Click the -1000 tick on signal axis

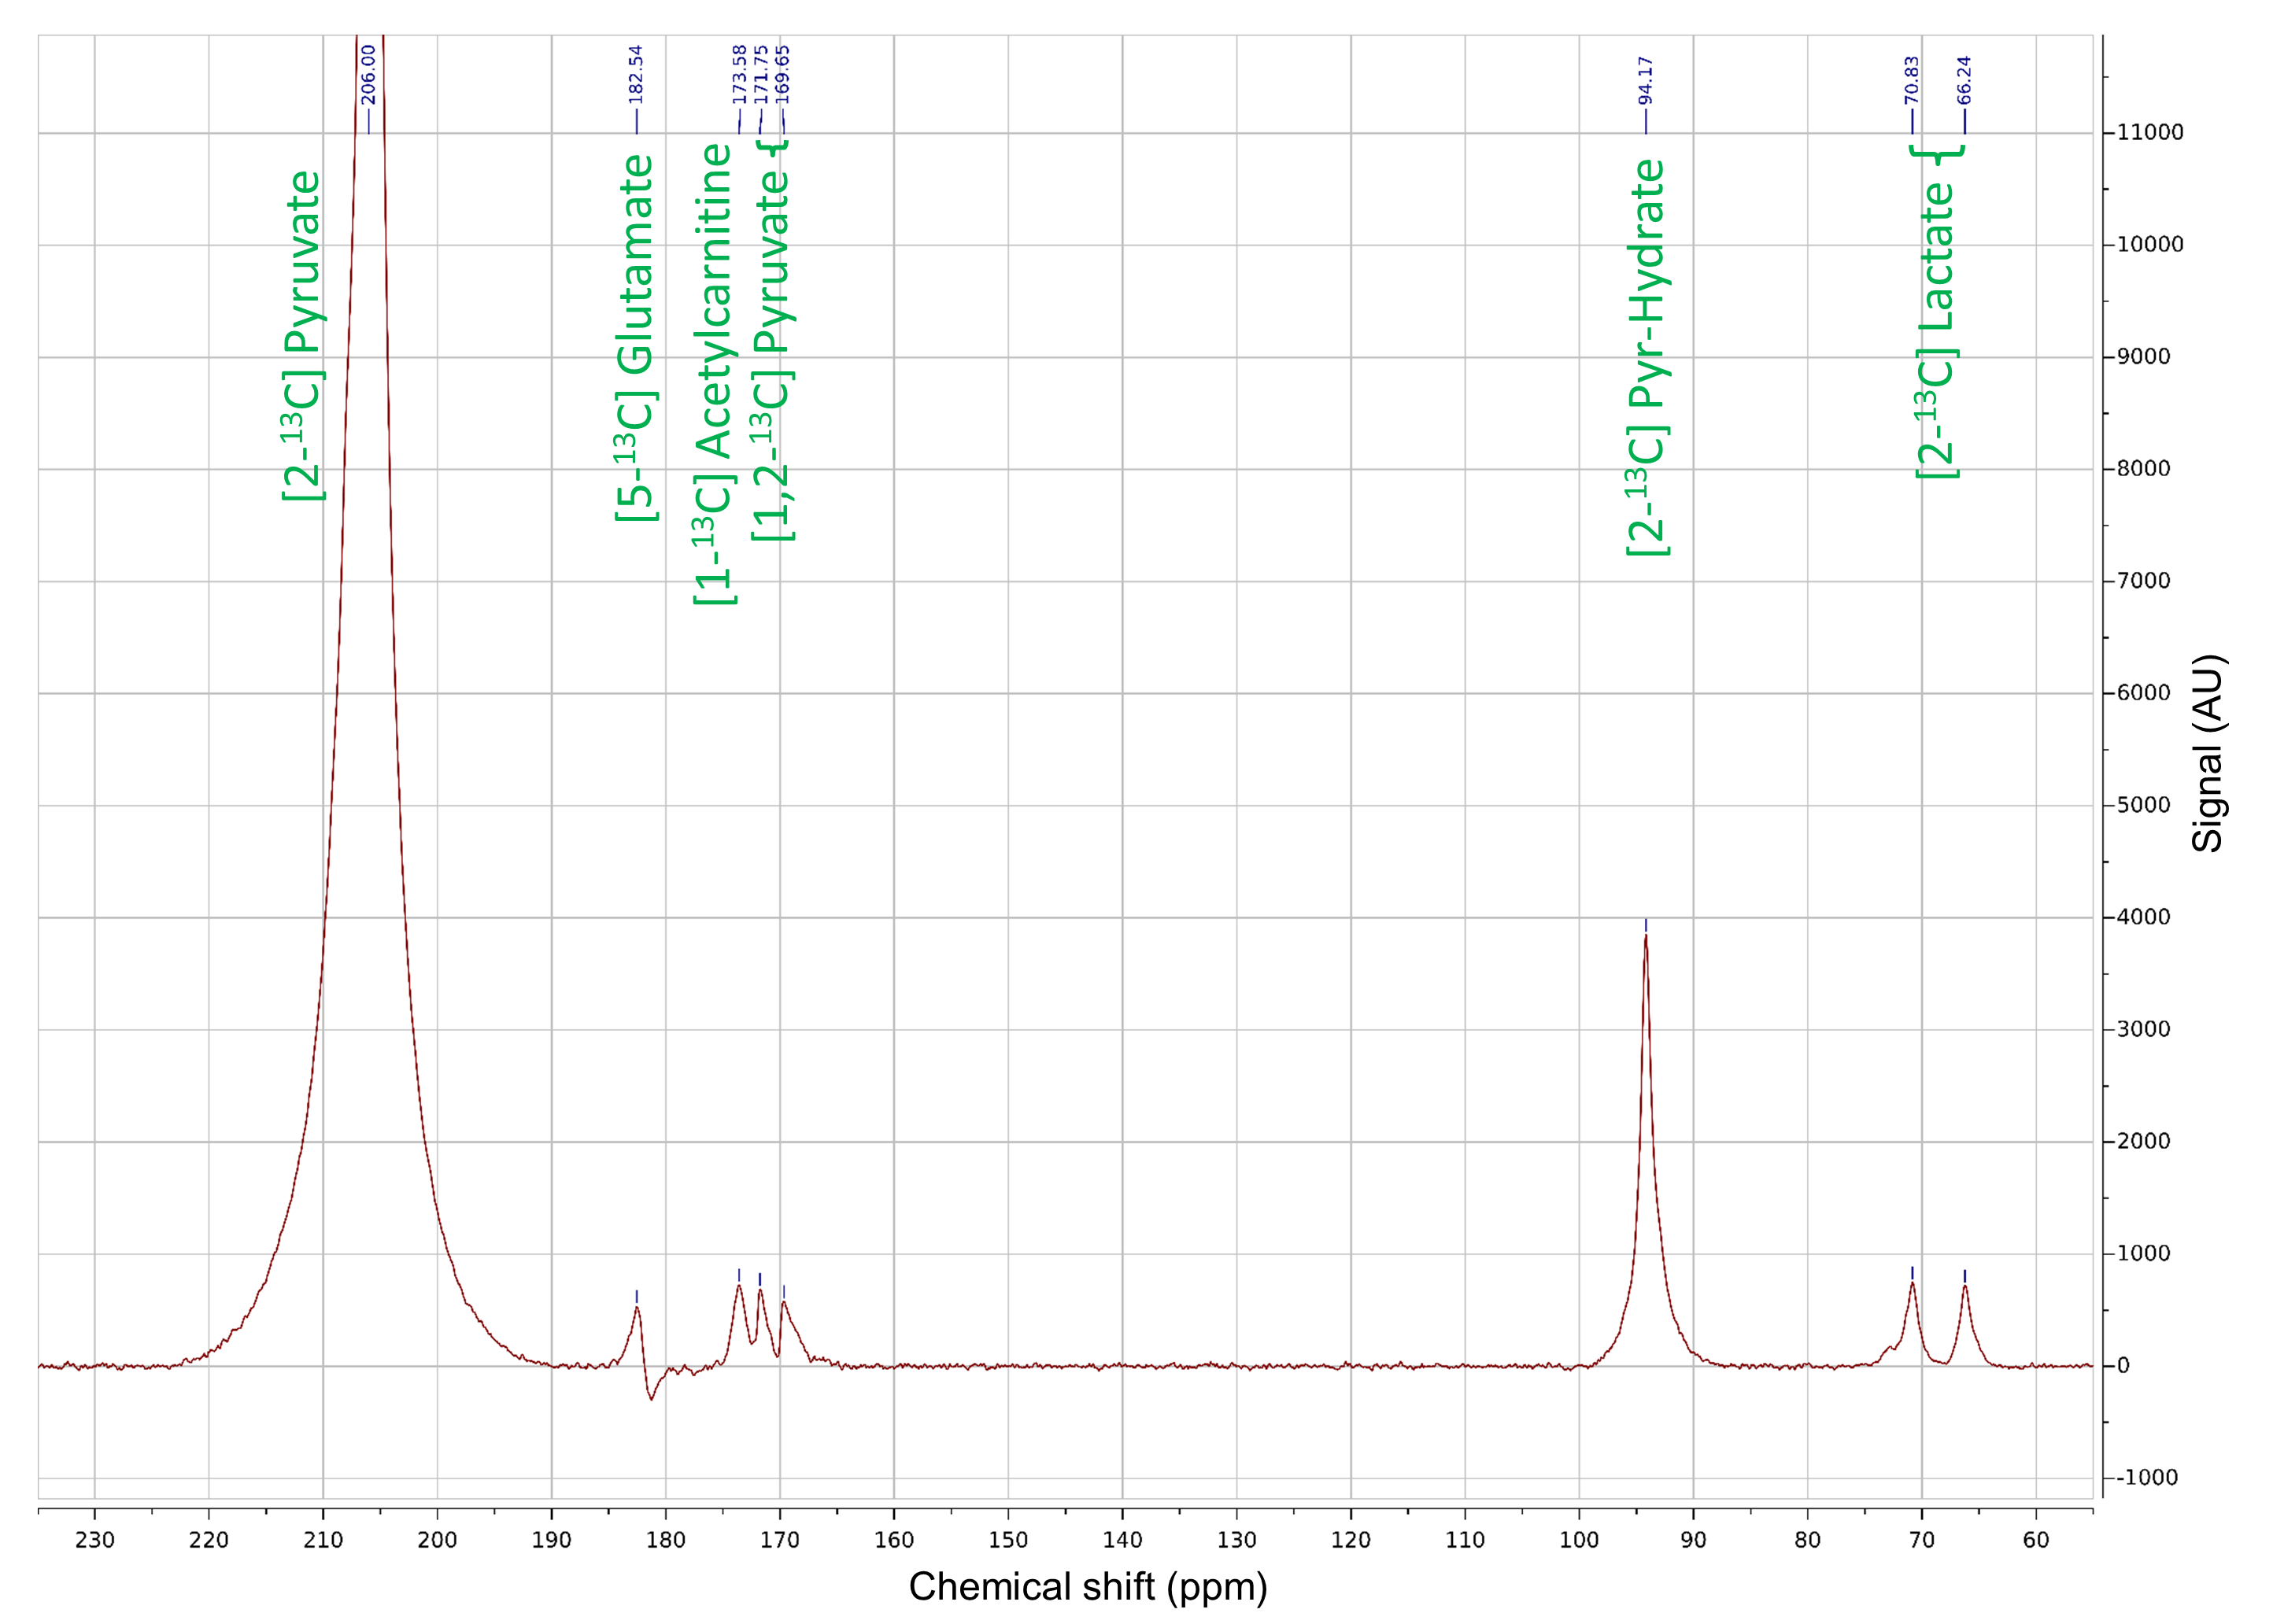pyautogui.click(x=2146, y=1478)
